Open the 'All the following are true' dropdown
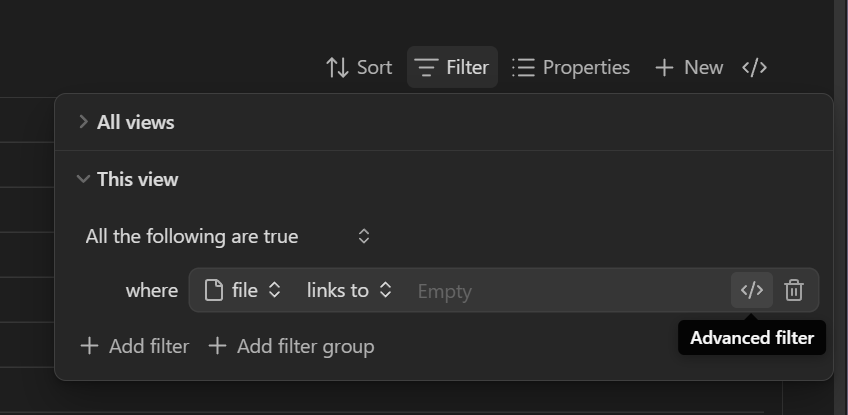 [229, 237]
